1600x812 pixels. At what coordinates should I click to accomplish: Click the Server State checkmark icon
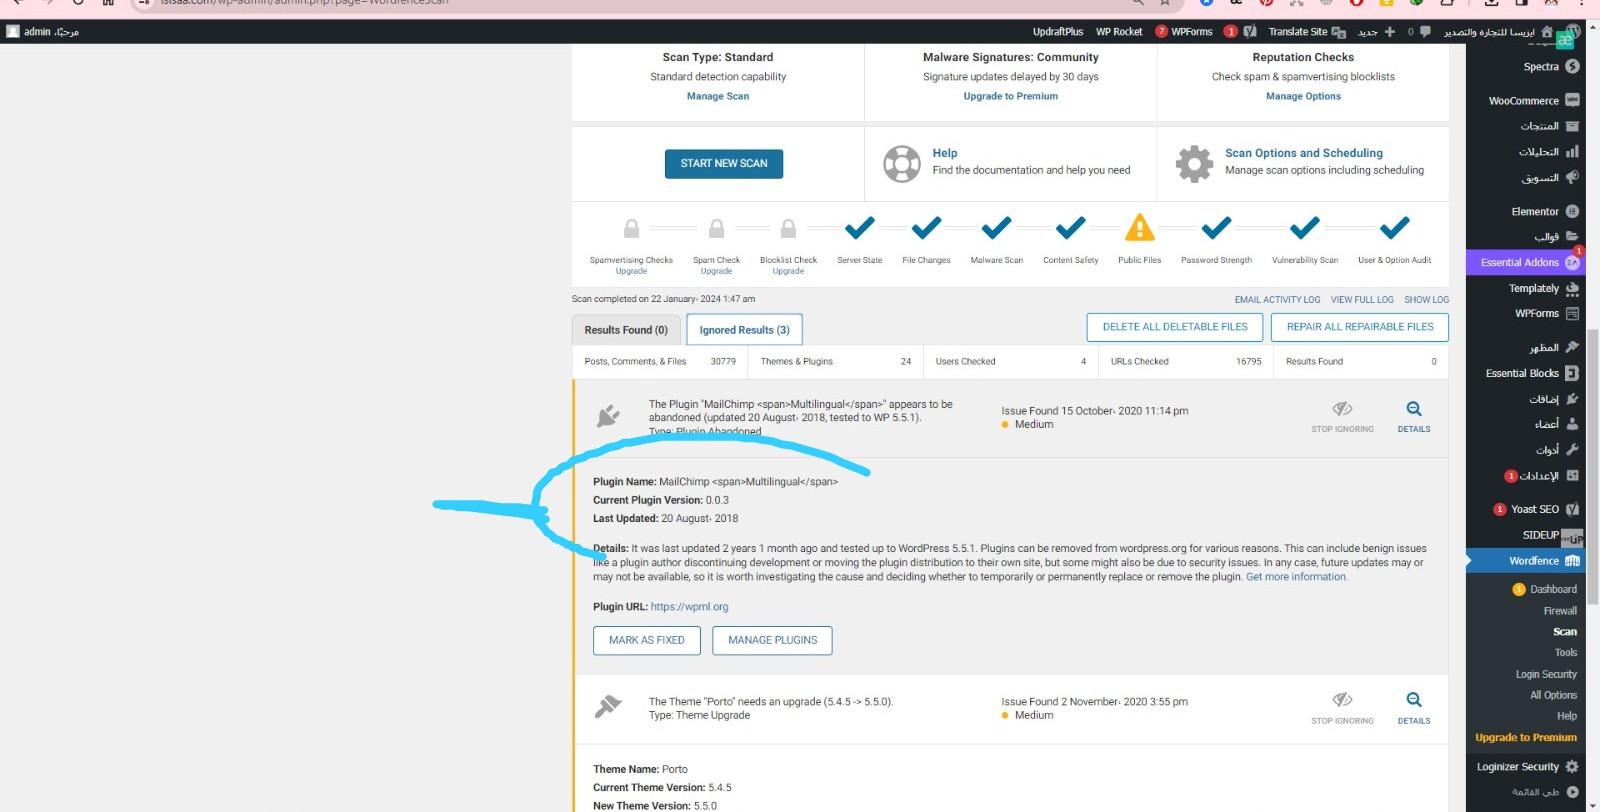click(x=859, y=228)
